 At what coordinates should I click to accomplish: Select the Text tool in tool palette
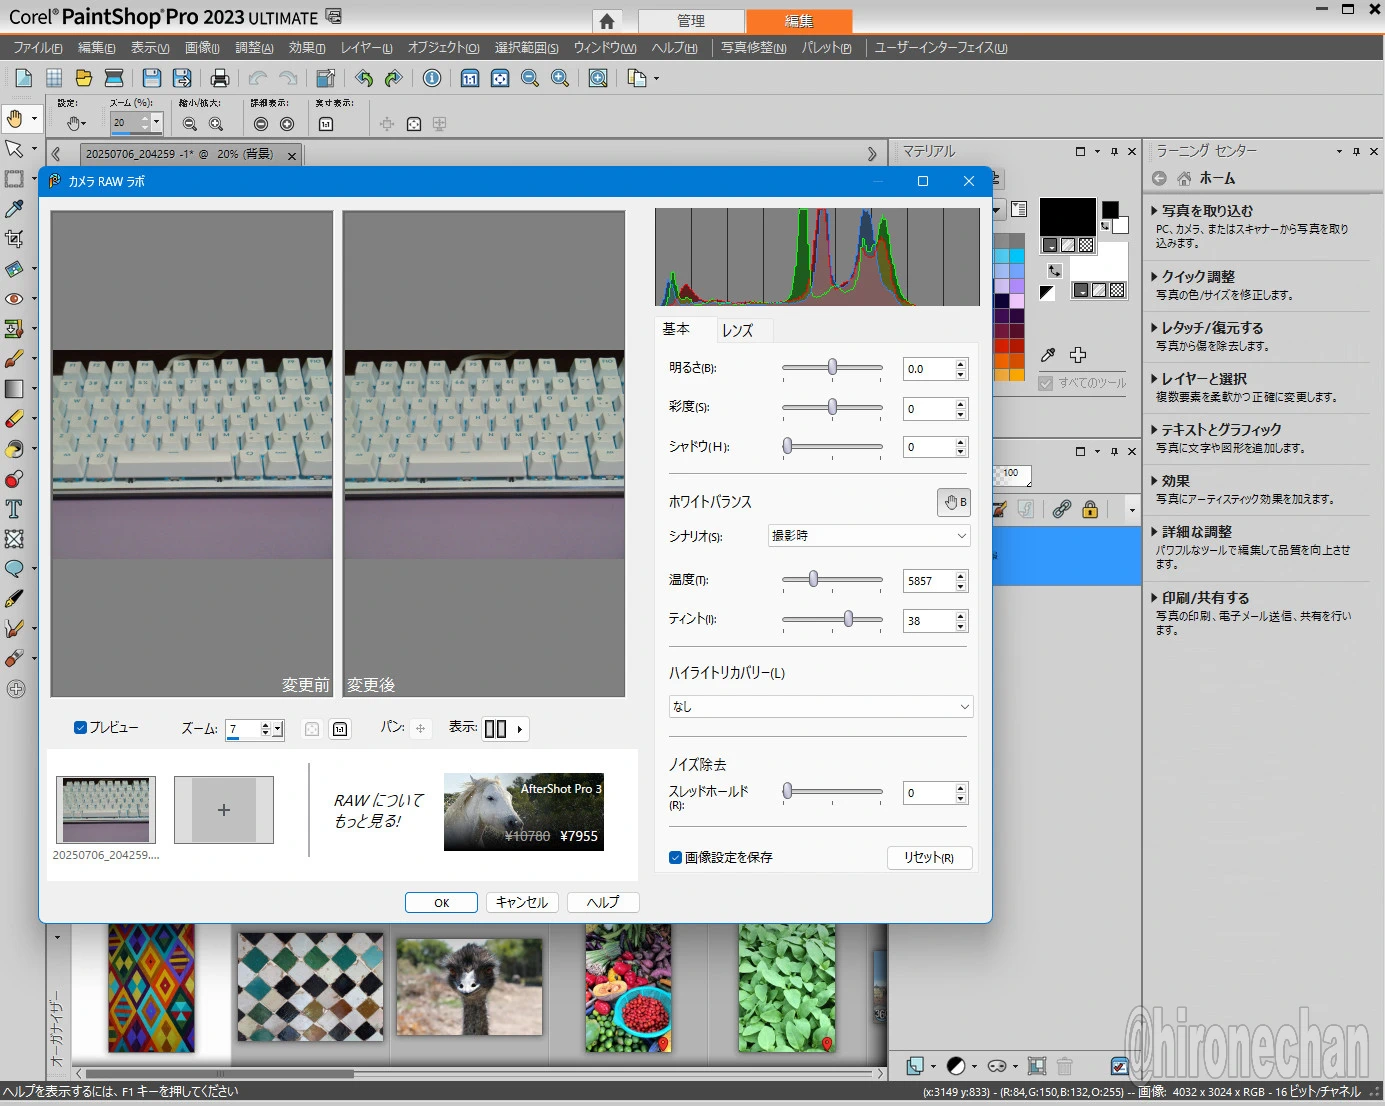(x=14, y=508)
